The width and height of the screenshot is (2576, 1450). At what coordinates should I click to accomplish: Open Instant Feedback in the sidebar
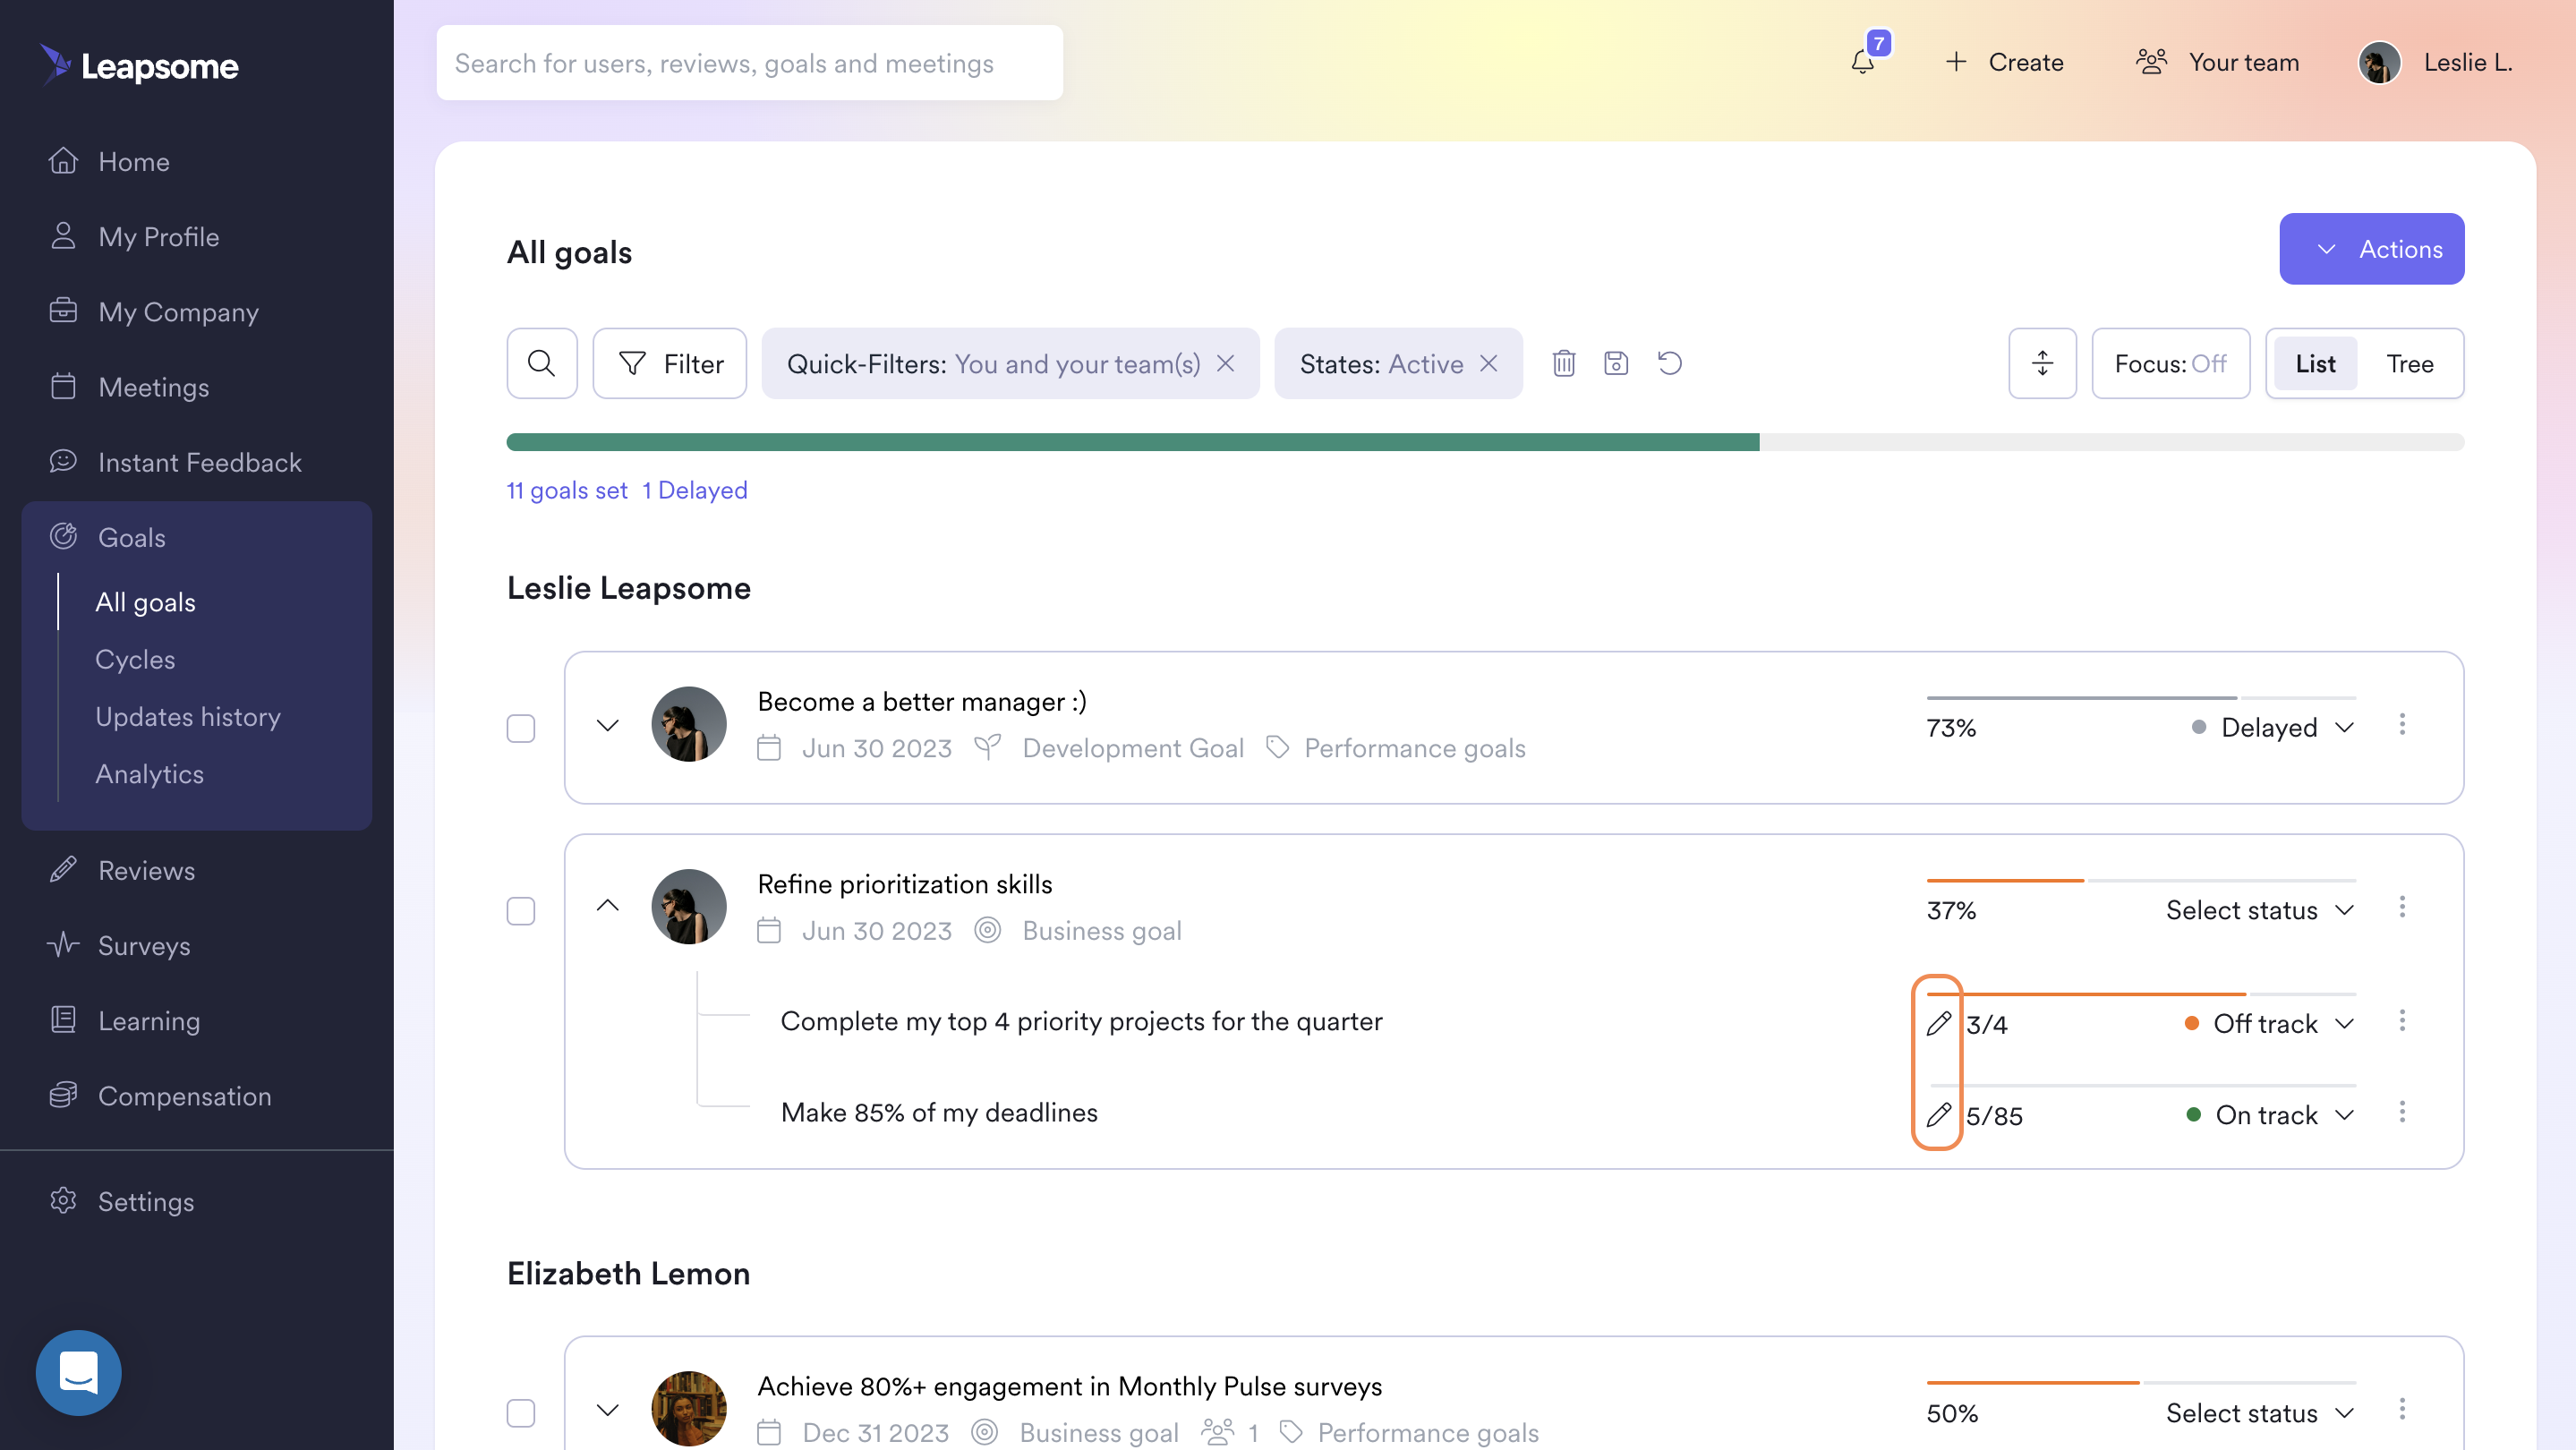(x=175, y=461)
